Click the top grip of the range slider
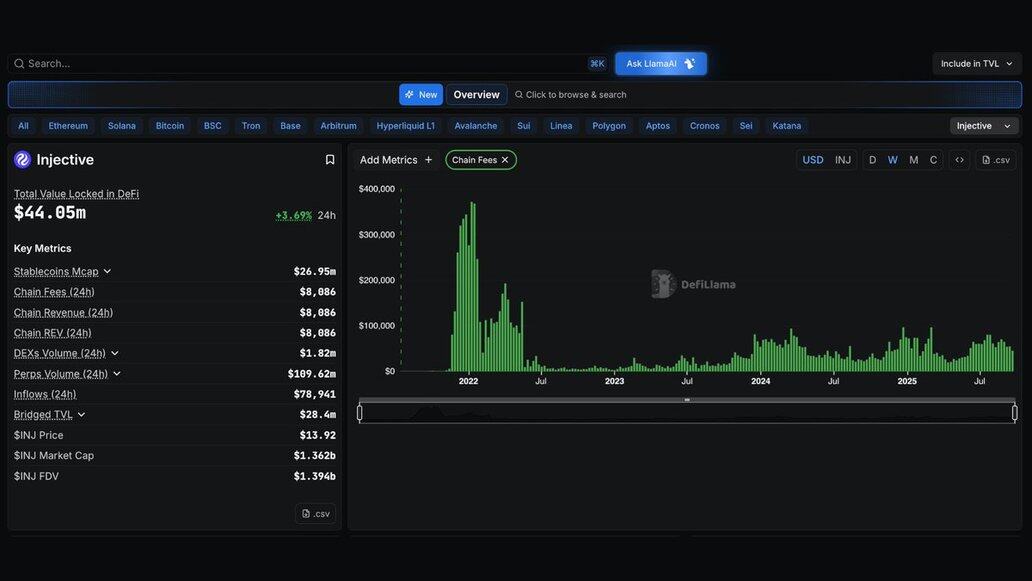 coord(687,399)
